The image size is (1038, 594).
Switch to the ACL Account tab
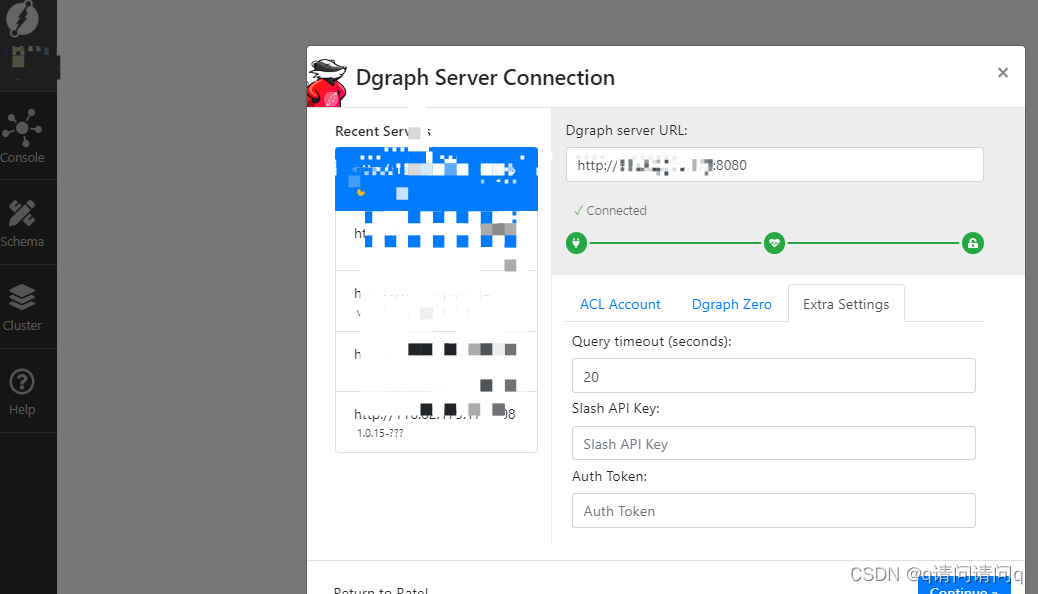pos(620,304)
